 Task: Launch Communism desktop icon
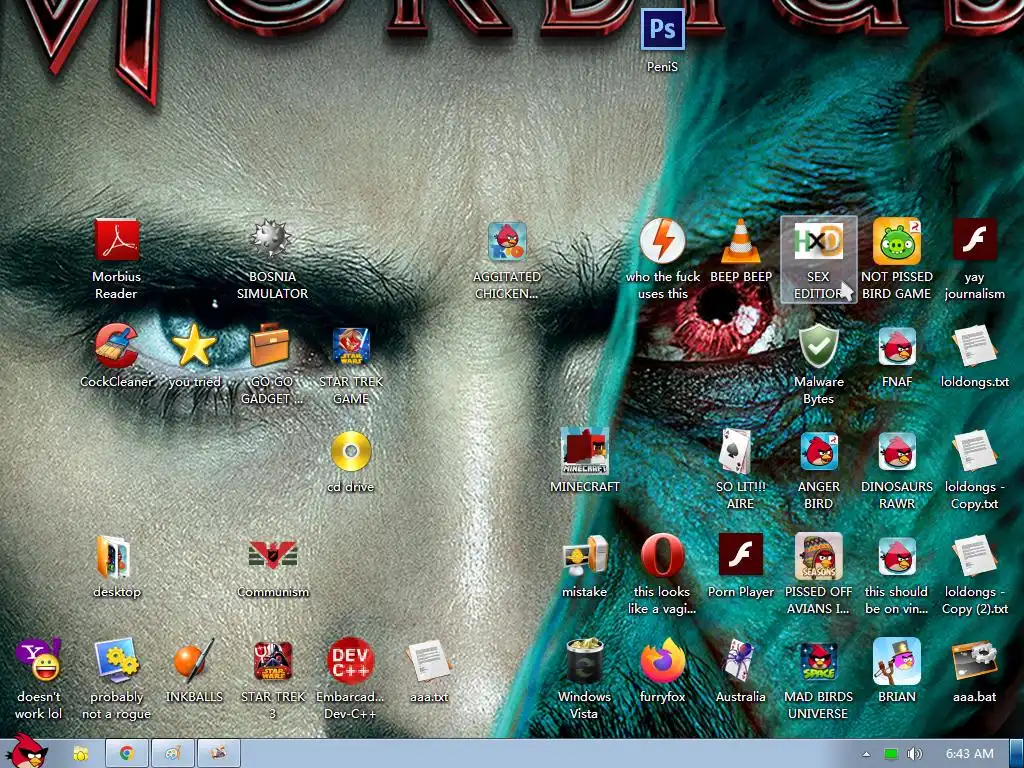click(272, 555)
